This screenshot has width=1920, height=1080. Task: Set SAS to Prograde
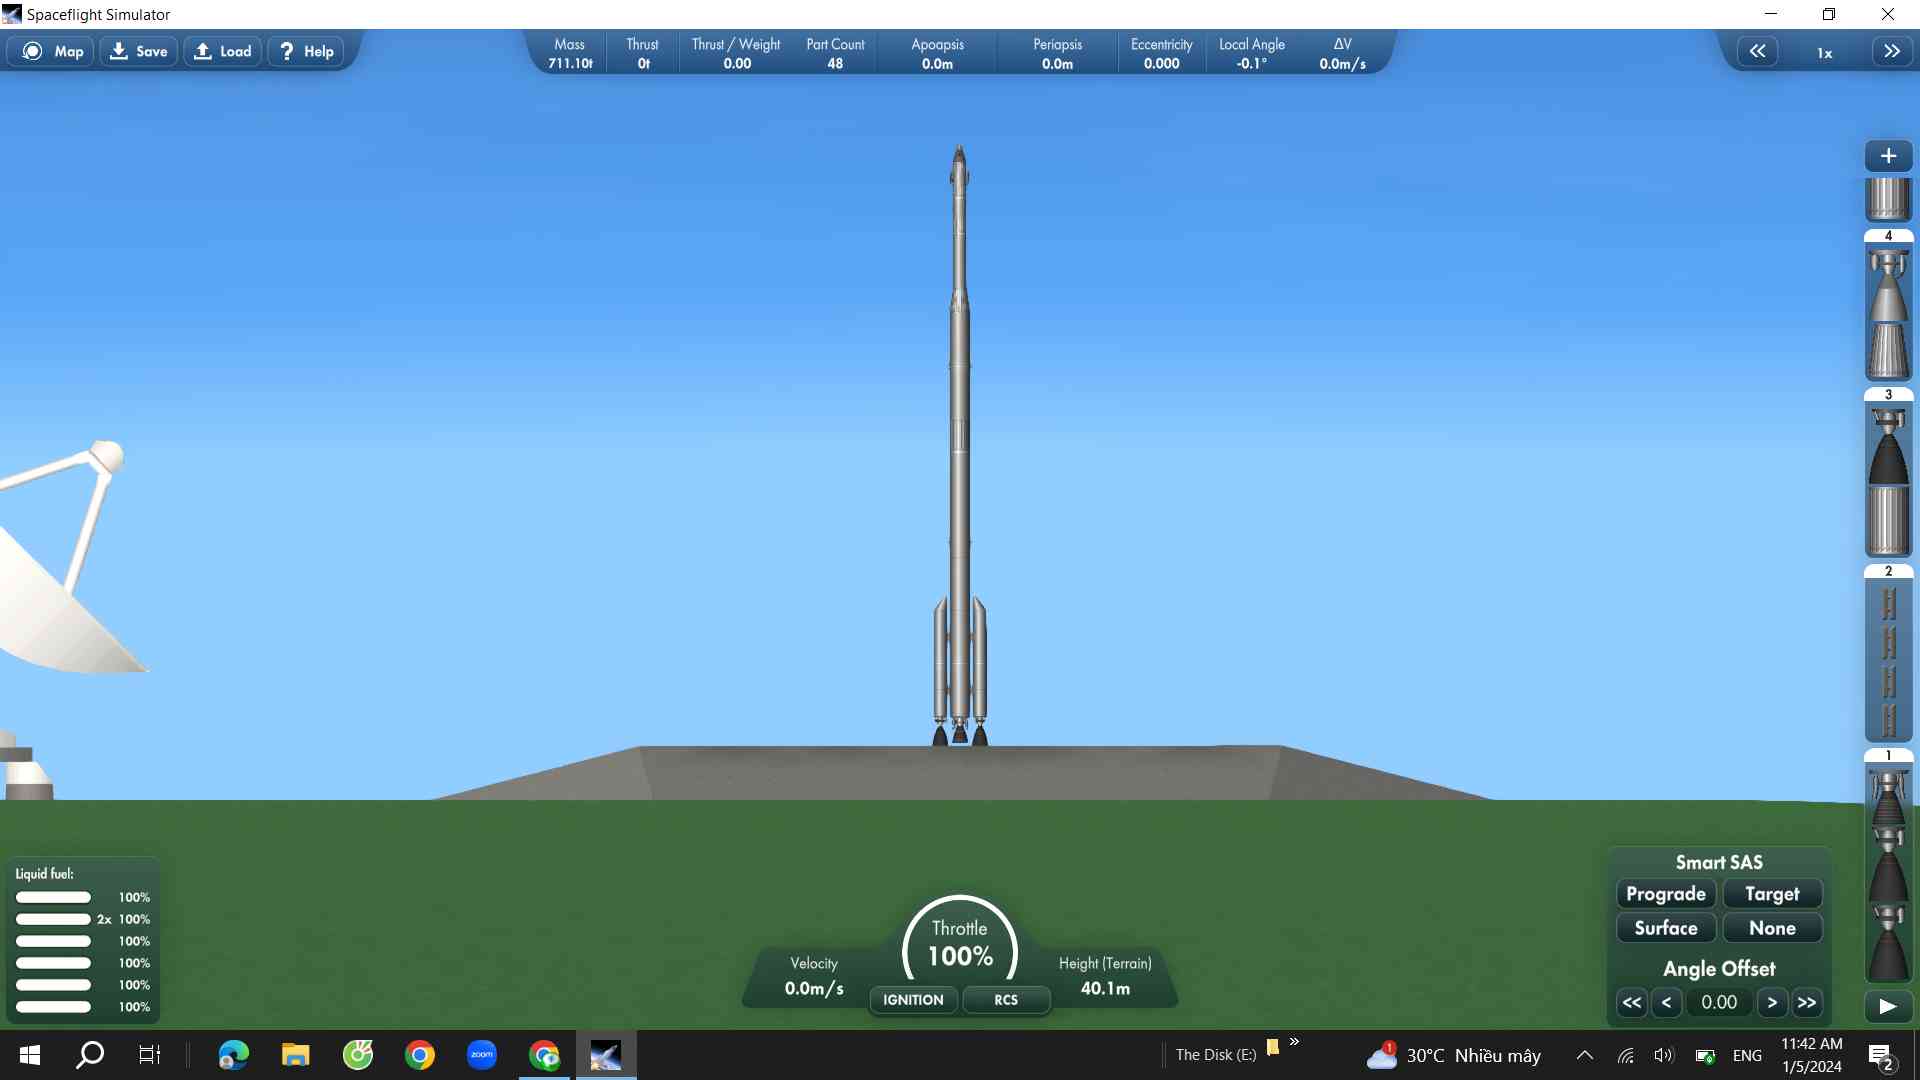point(1666,894)
